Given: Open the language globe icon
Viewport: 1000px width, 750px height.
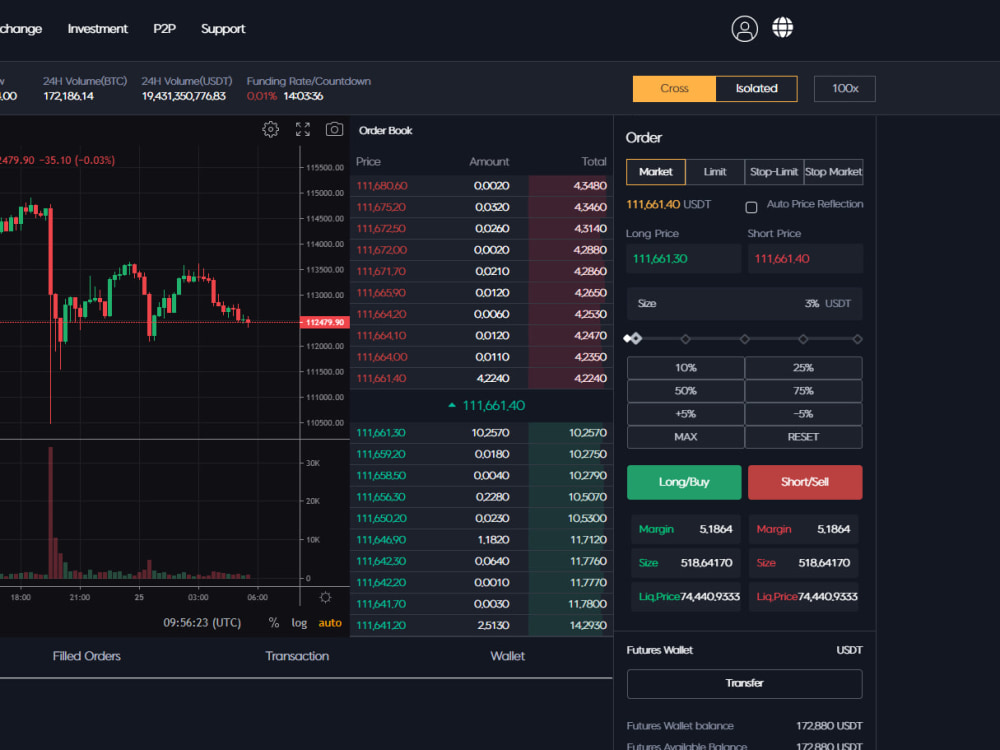Looking at the screenshot, I should 783,27.
